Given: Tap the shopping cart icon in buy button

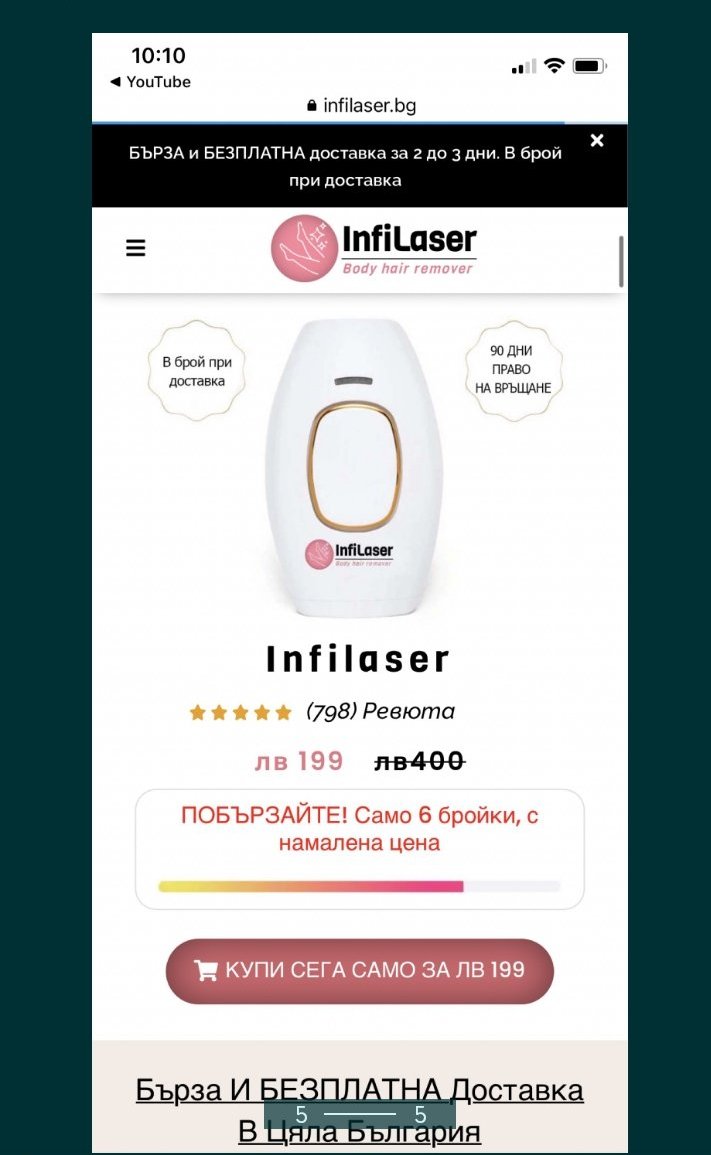Looking at the screenshot, I should click(x=205, y=969).
